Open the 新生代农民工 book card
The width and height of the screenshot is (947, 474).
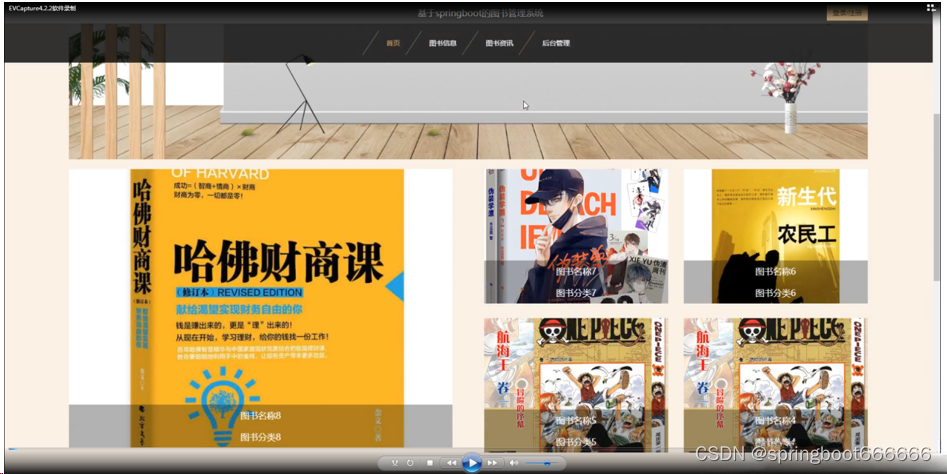coord(775,236)
